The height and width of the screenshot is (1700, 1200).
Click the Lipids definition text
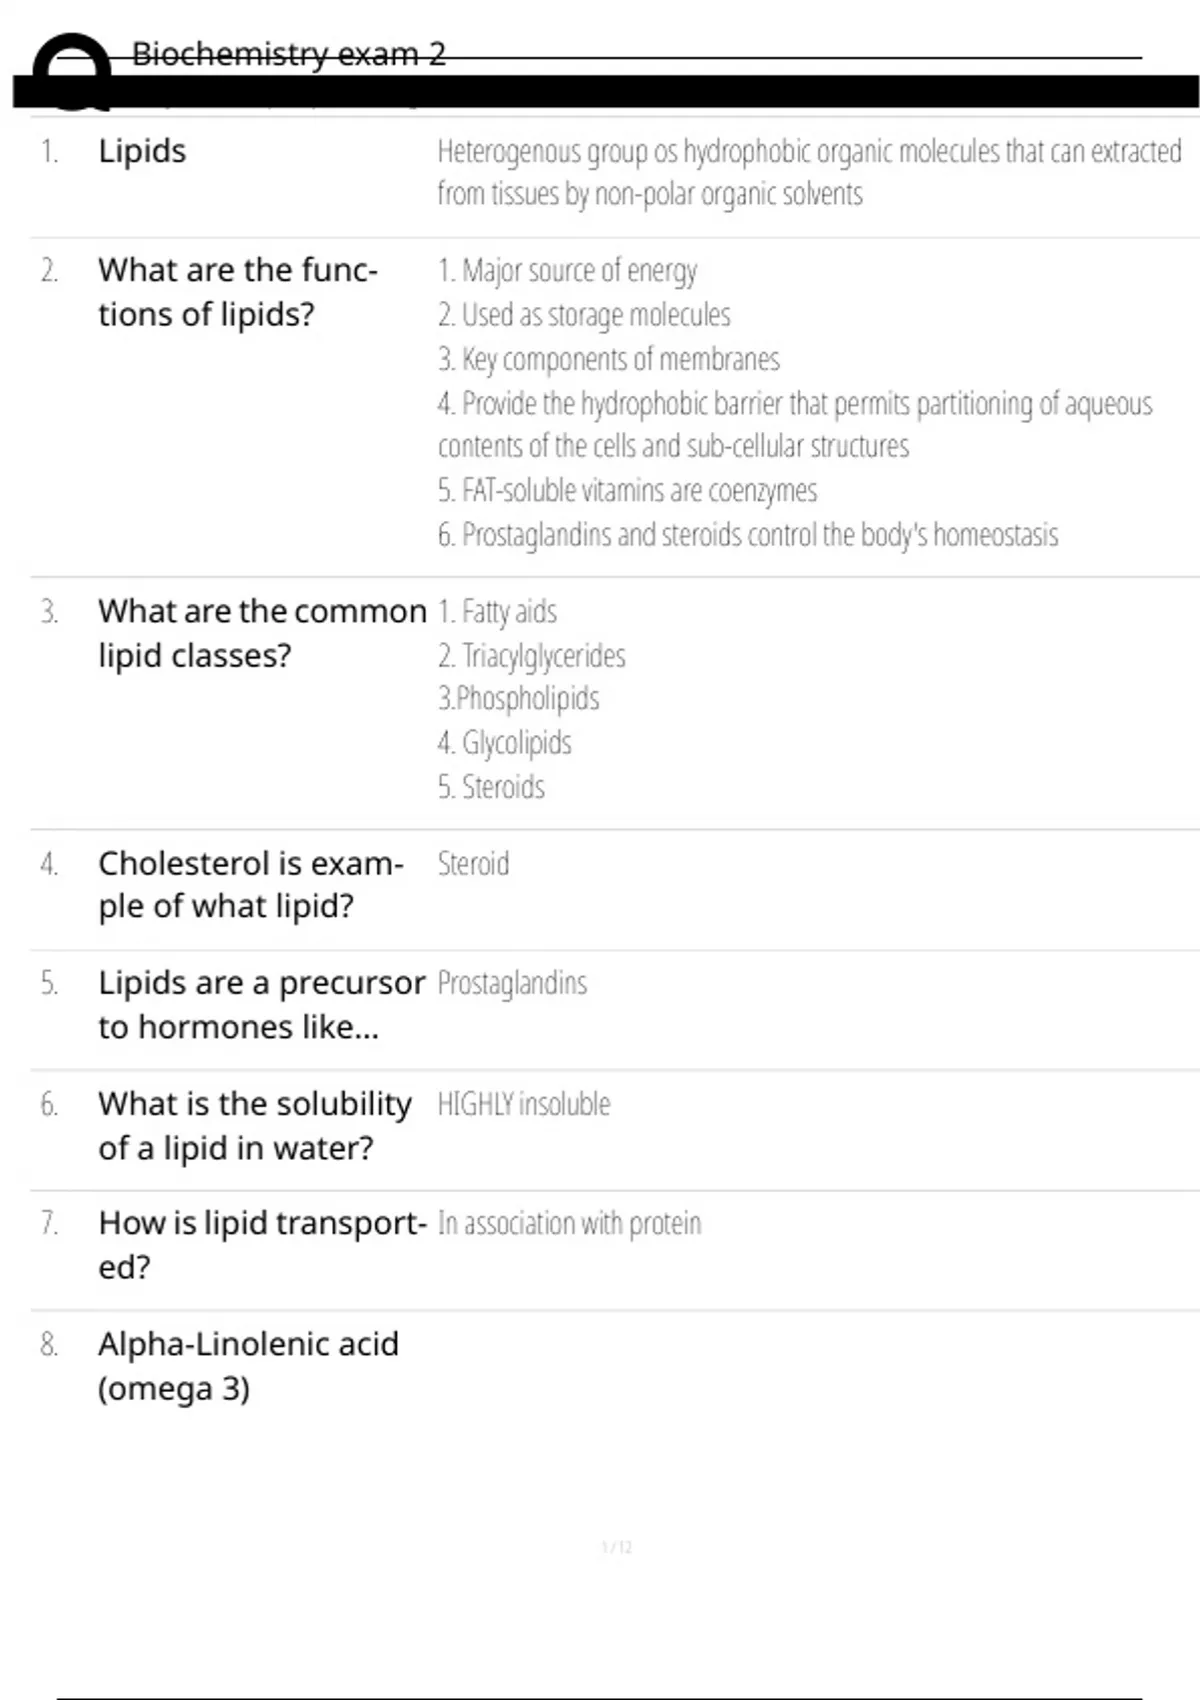coord(809,172)
